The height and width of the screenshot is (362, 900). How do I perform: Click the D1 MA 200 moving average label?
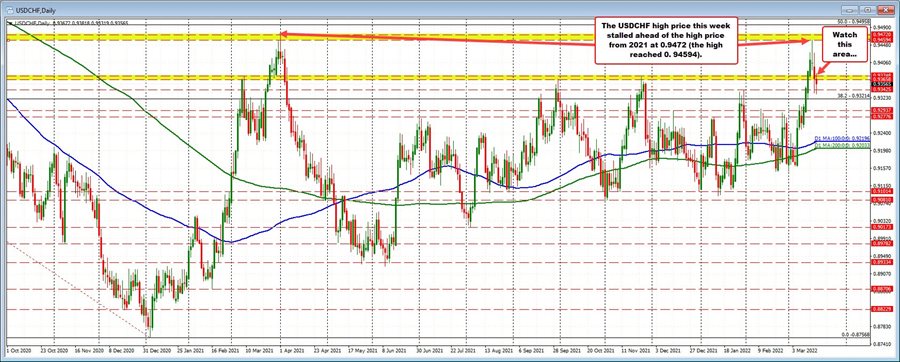click(x=843, y=146)
